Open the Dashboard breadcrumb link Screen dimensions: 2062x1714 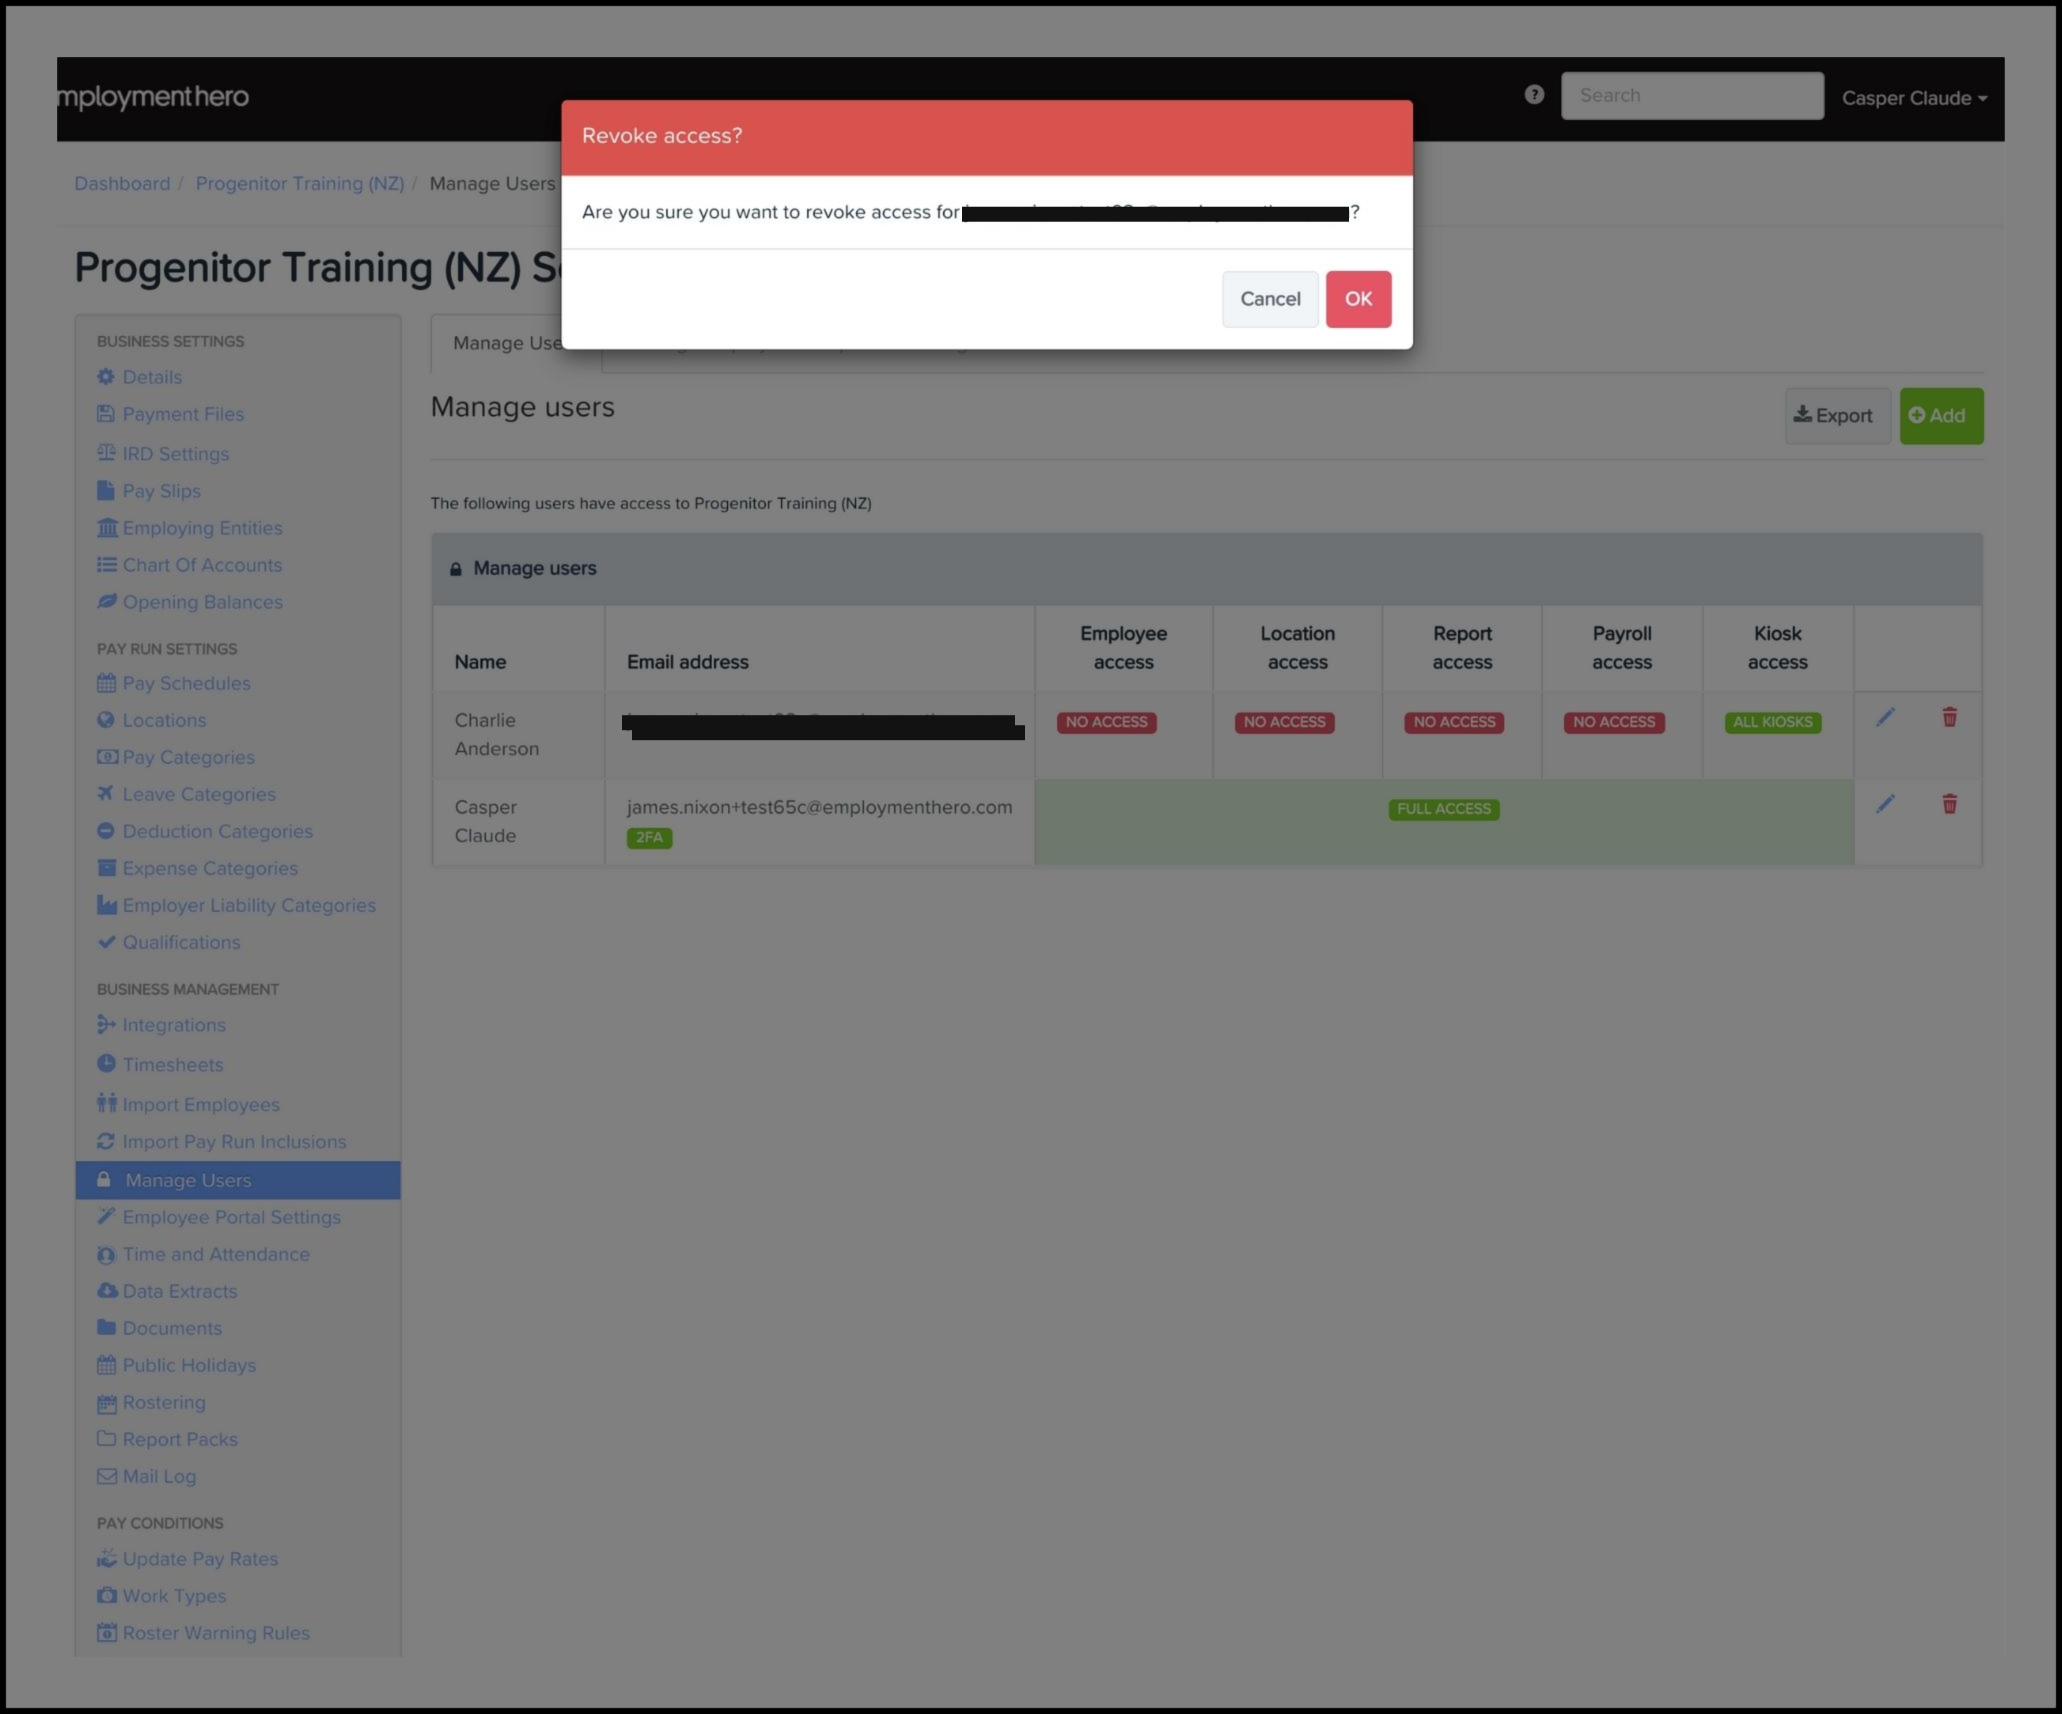[122, 184]
